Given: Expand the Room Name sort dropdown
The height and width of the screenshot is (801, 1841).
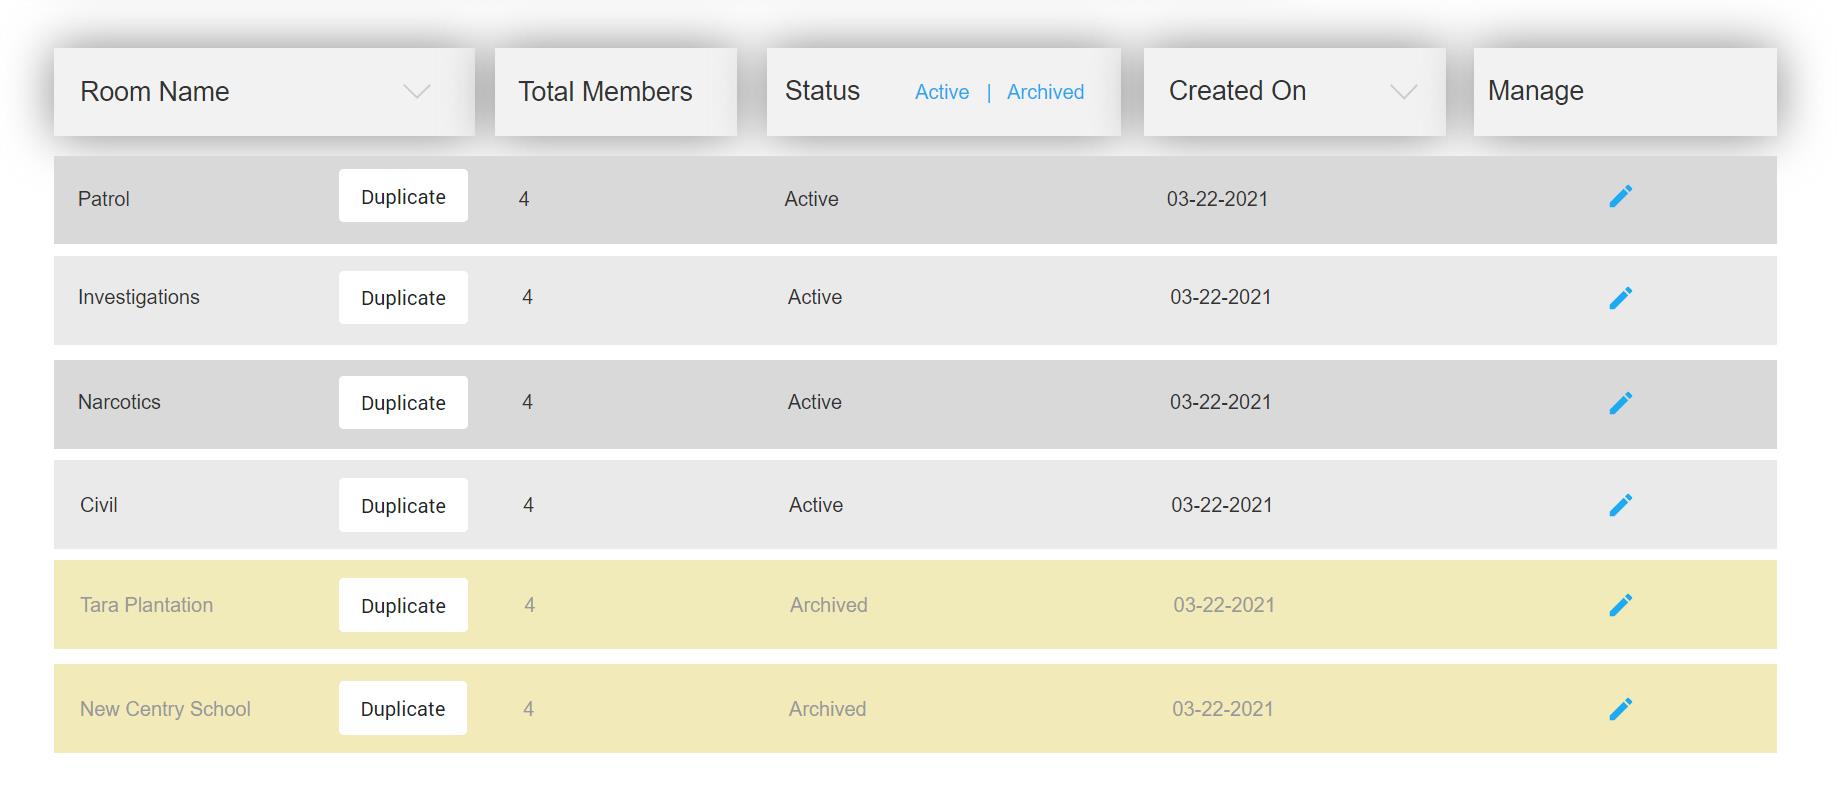Looking at the screenshot, I should point(416,92).
